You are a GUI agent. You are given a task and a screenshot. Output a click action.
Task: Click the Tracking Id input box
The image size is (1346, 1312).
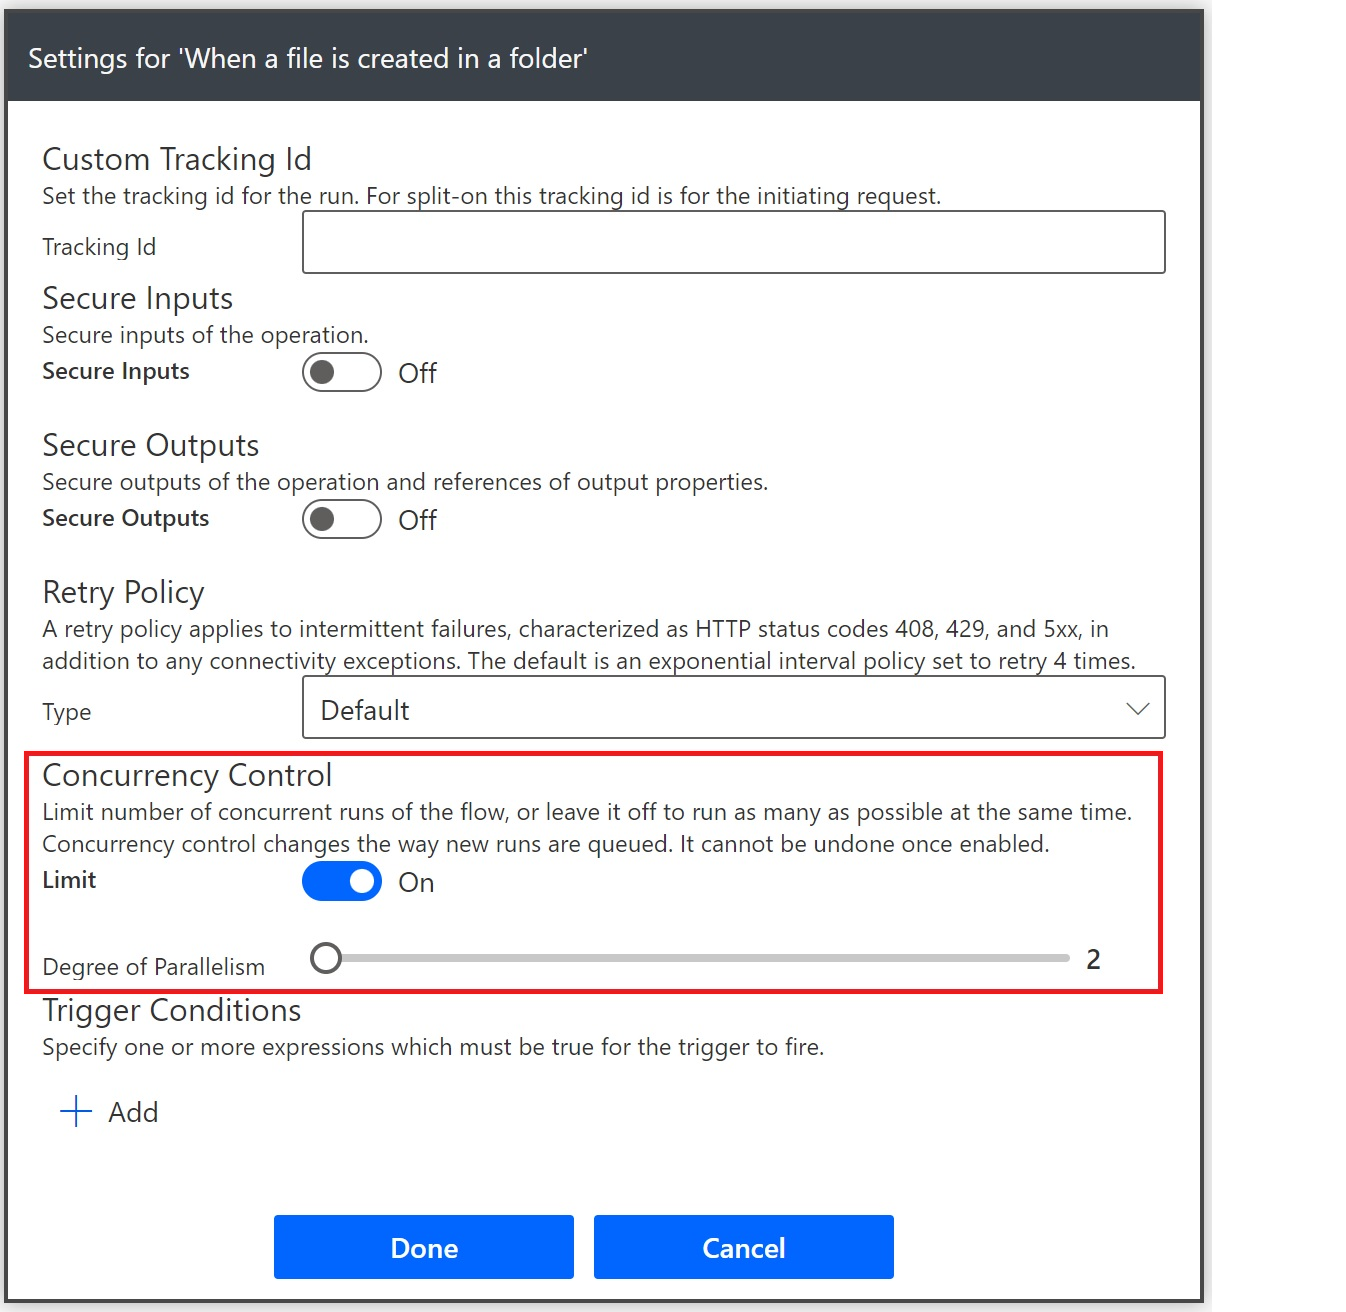tap(733, 242)
